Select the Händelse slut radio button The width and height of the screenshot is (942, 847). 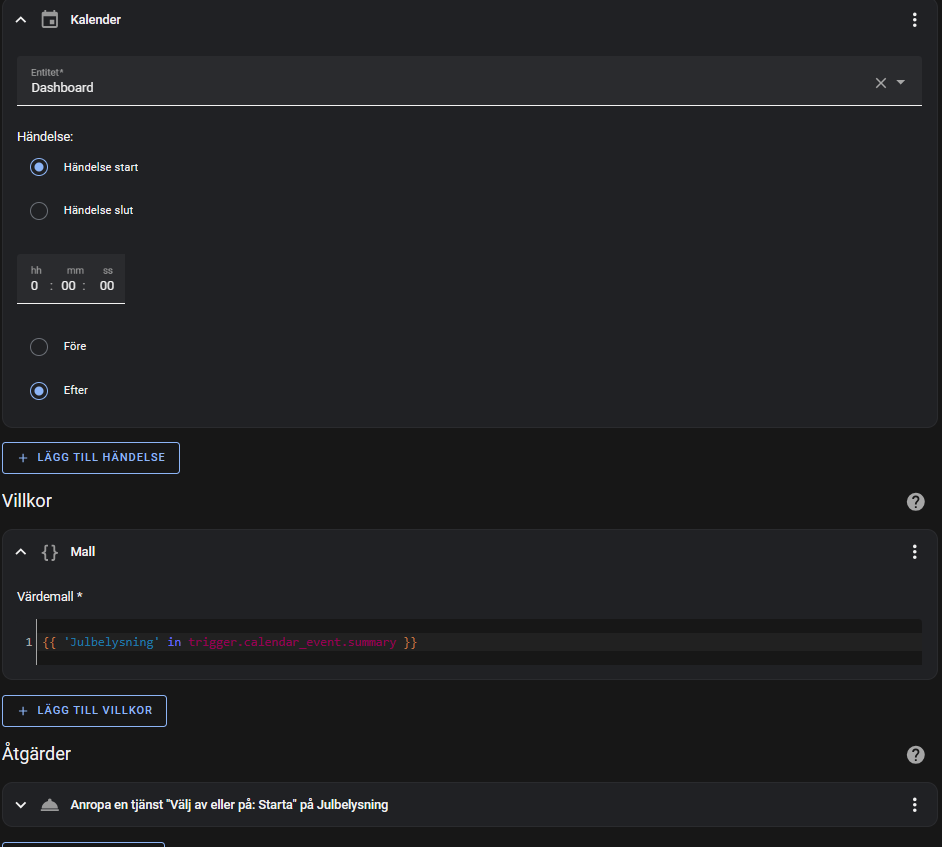click(39, 211)
